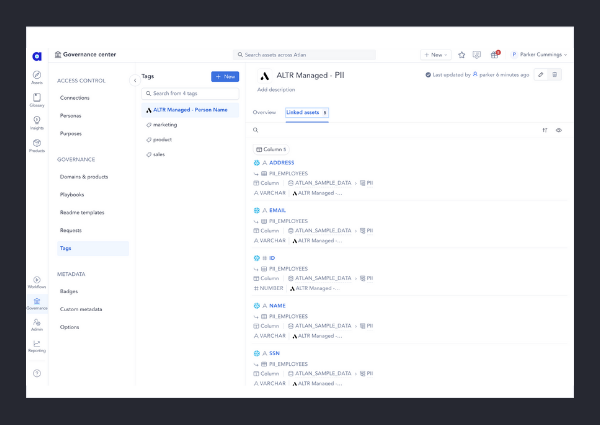Click the blue New tag button
600x425 pixels.
[225, 76]
